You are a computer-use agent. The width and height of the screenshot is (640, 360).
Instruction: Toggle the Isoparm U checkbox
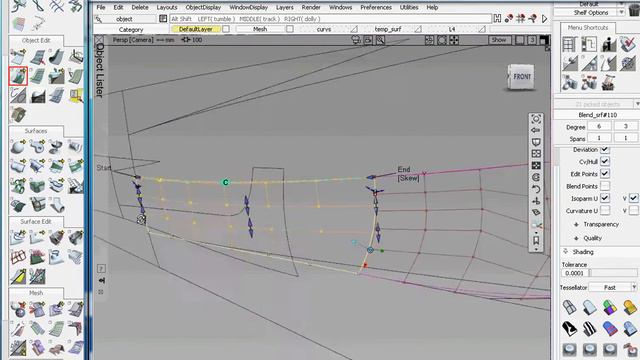[x=605, y=198]
